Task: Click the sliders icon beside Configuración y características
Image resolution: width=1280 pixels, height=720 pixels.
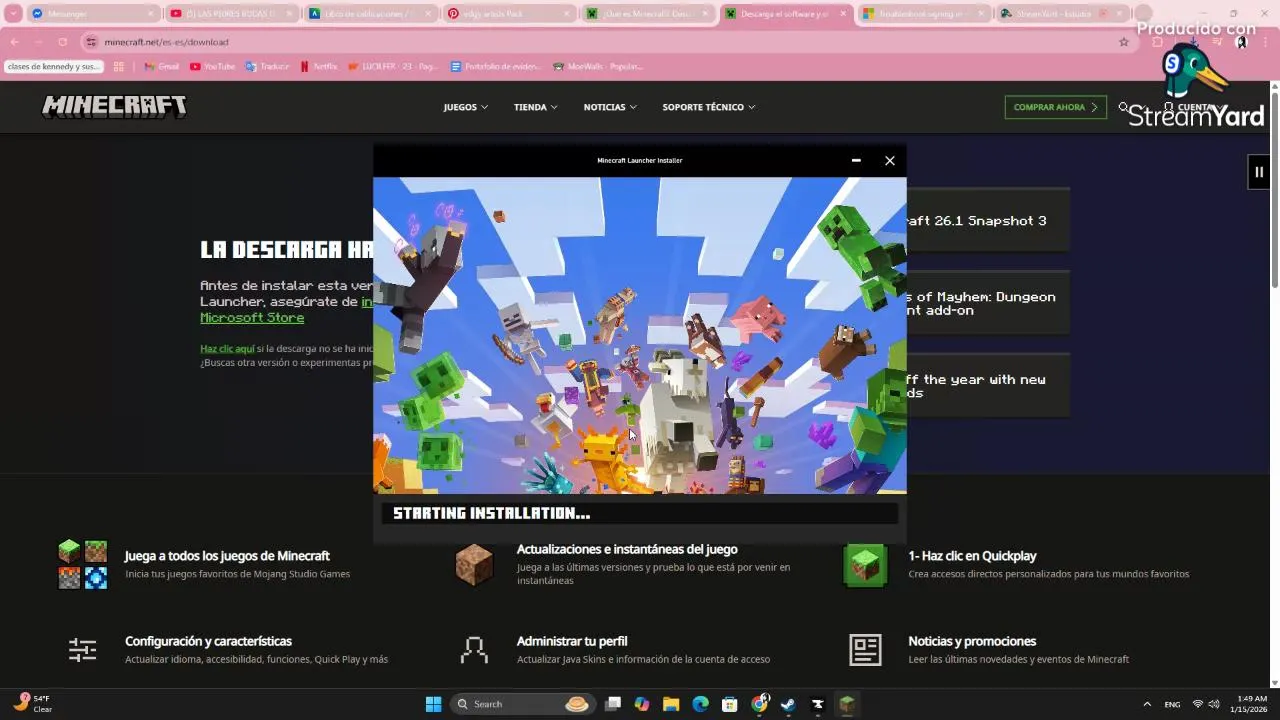Action: pos(82,650)
